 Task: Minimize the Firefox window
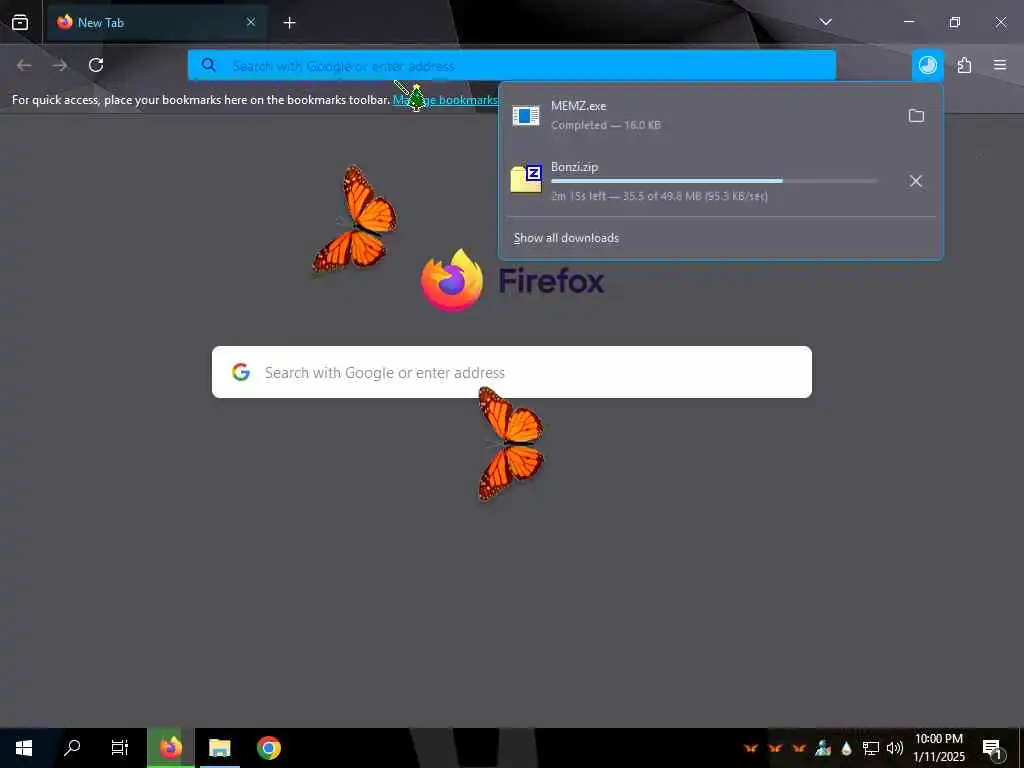point(908,22)
